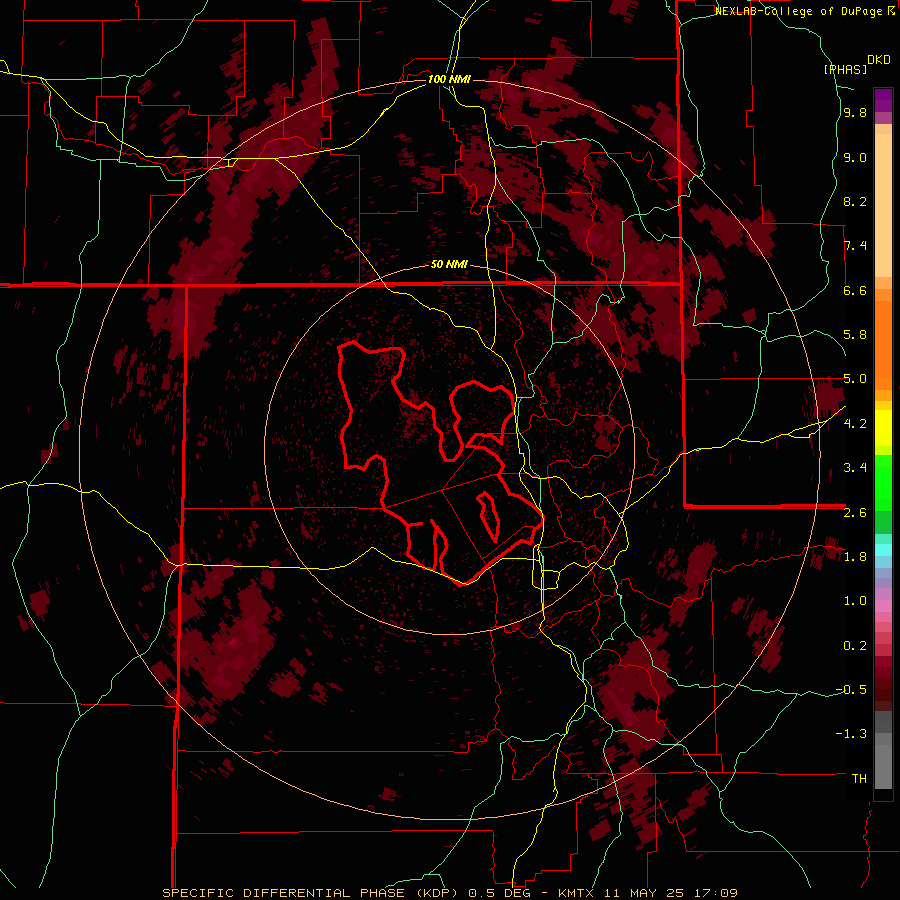Screen dimensions: 900x900
Task: Click the DKD unit label
Action: click(879, 60)
